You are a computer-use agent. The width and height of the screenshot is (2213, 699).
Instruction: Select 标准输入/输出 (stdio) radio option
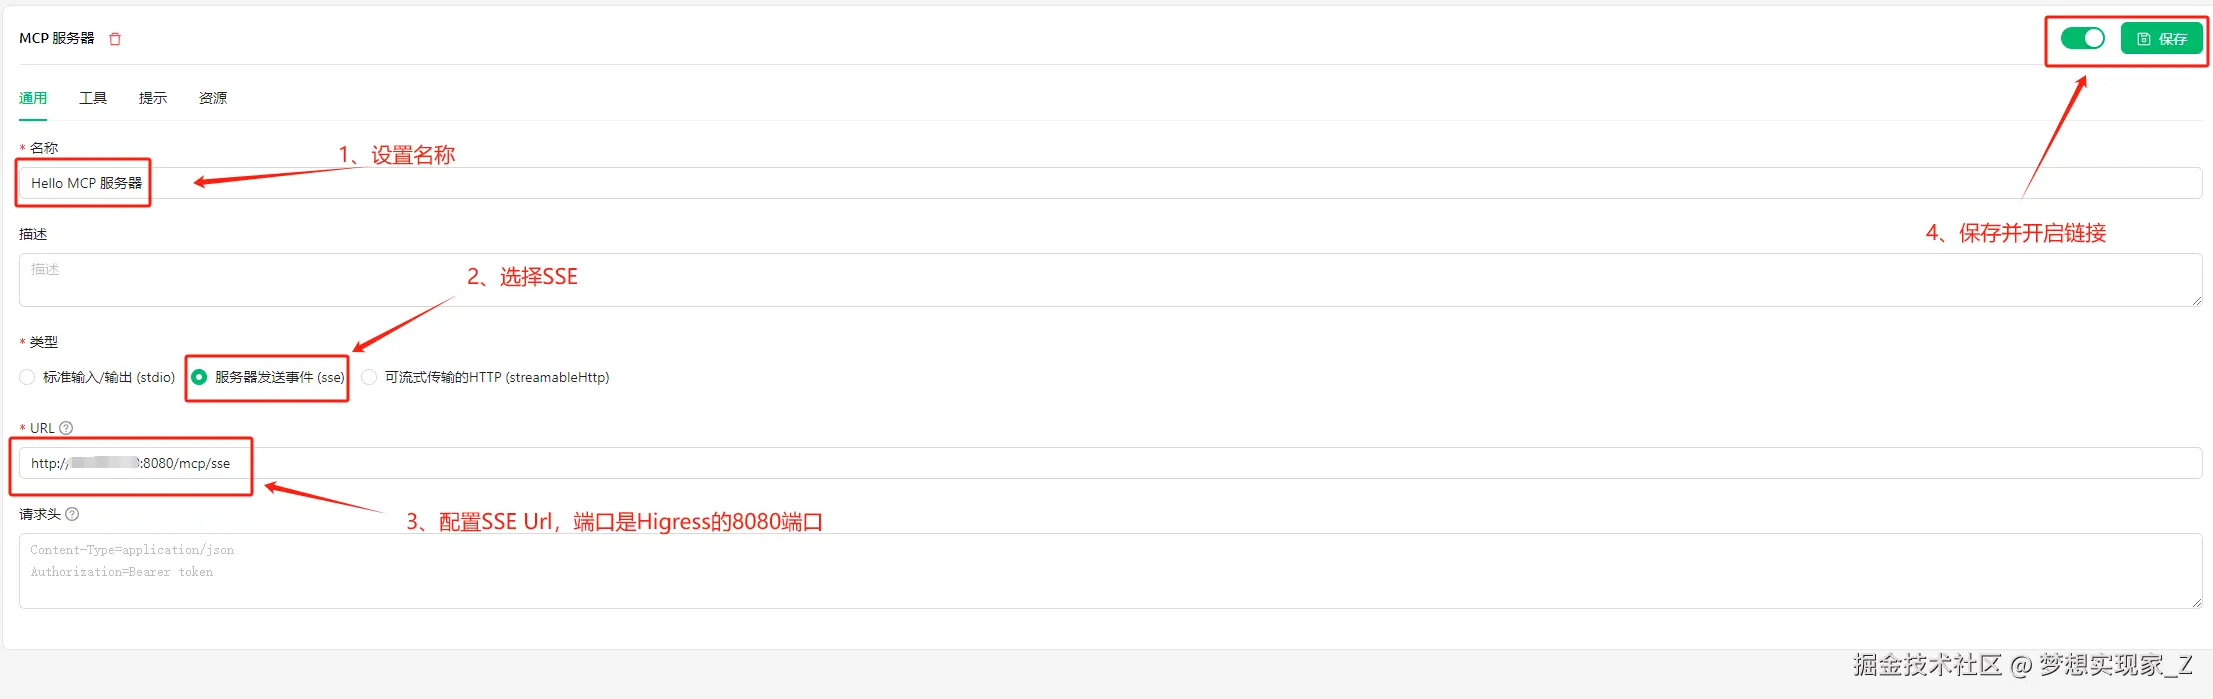click(x=27, y=377)
